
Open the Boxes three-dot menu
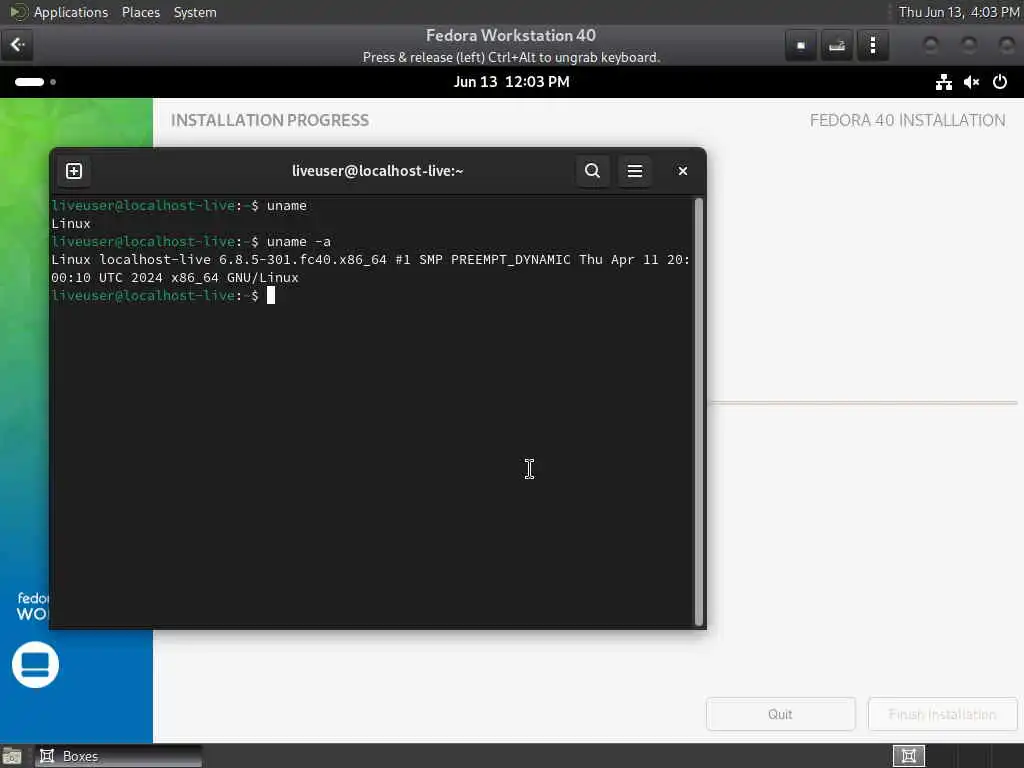[x=872, y=45]
